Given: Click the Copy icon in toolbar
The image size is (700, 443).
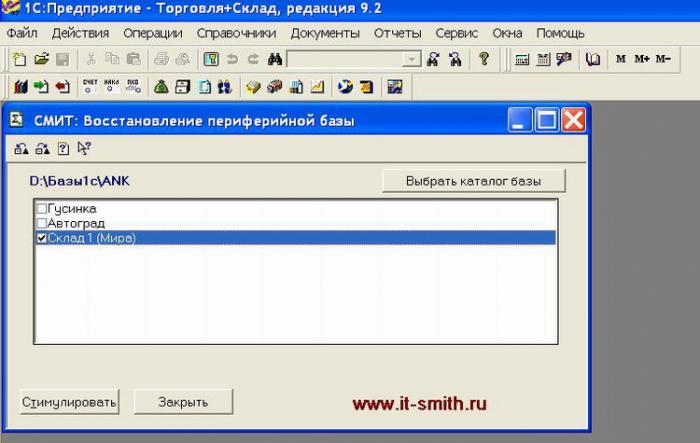Looking at the screenshot, I should click(112, 59).
